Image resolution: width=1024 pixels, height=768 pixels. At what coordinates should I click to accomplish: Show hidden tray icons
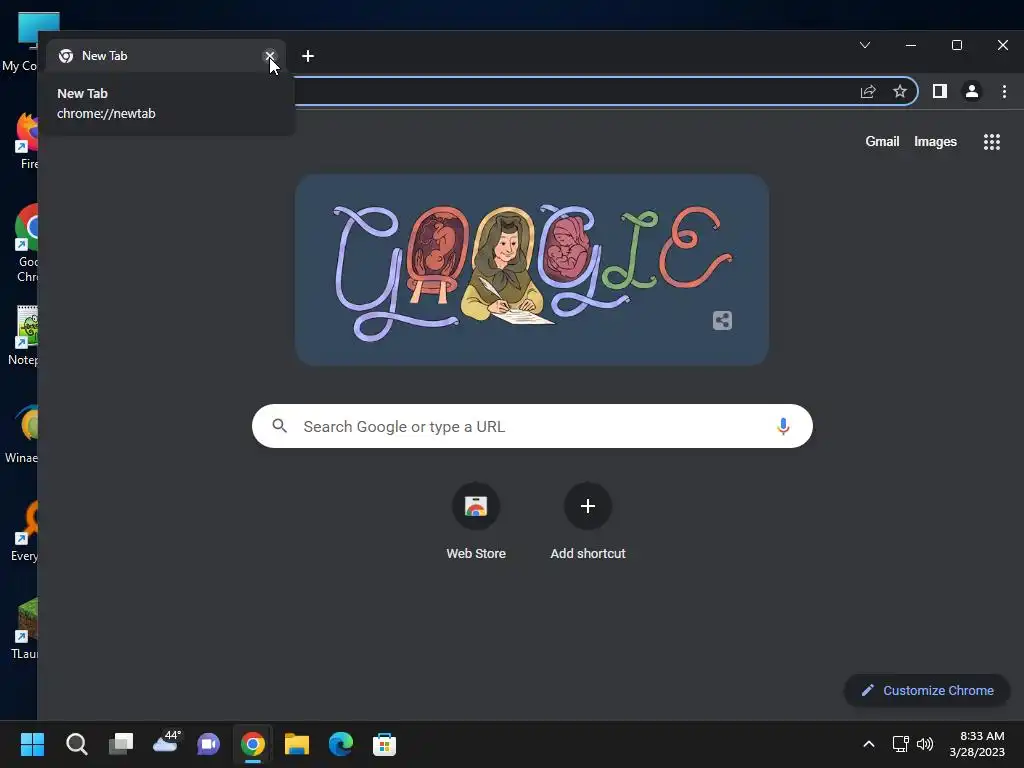pyautogui.click(x=869, y=744)
